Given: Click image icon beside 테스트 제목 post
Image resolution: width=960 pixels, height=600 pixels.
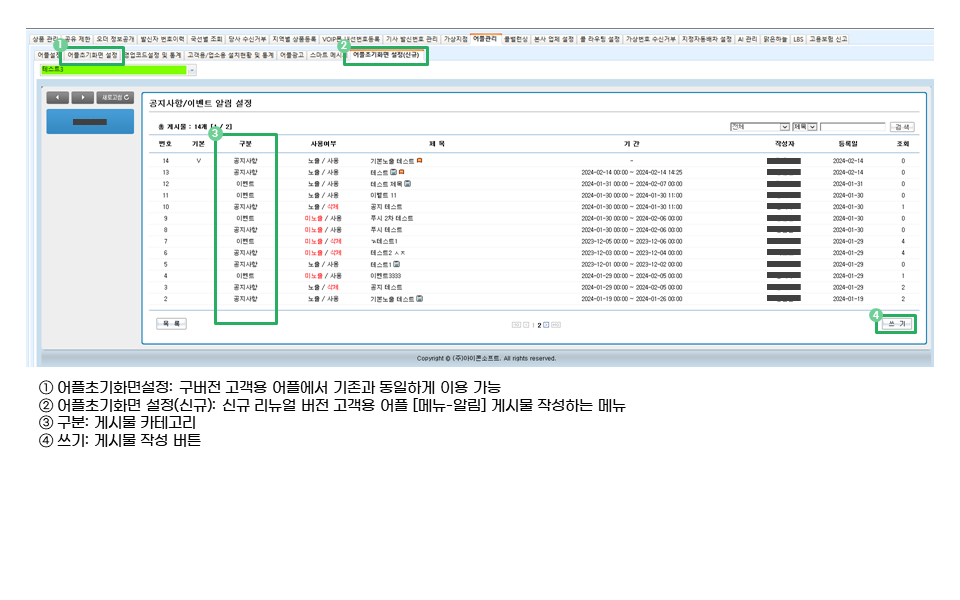Looking at the screenshot, I should tap(408, 184).
